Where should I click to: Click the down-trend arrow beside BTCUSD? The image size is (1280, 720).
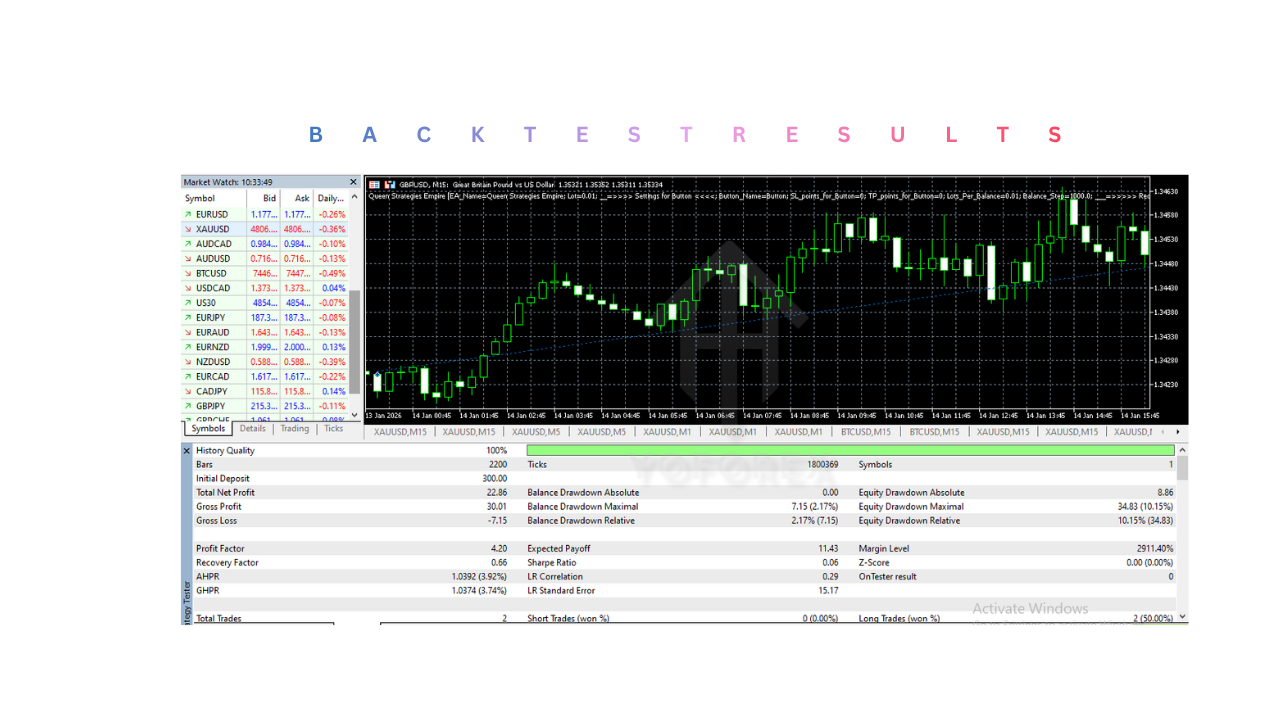pos(190,273)
